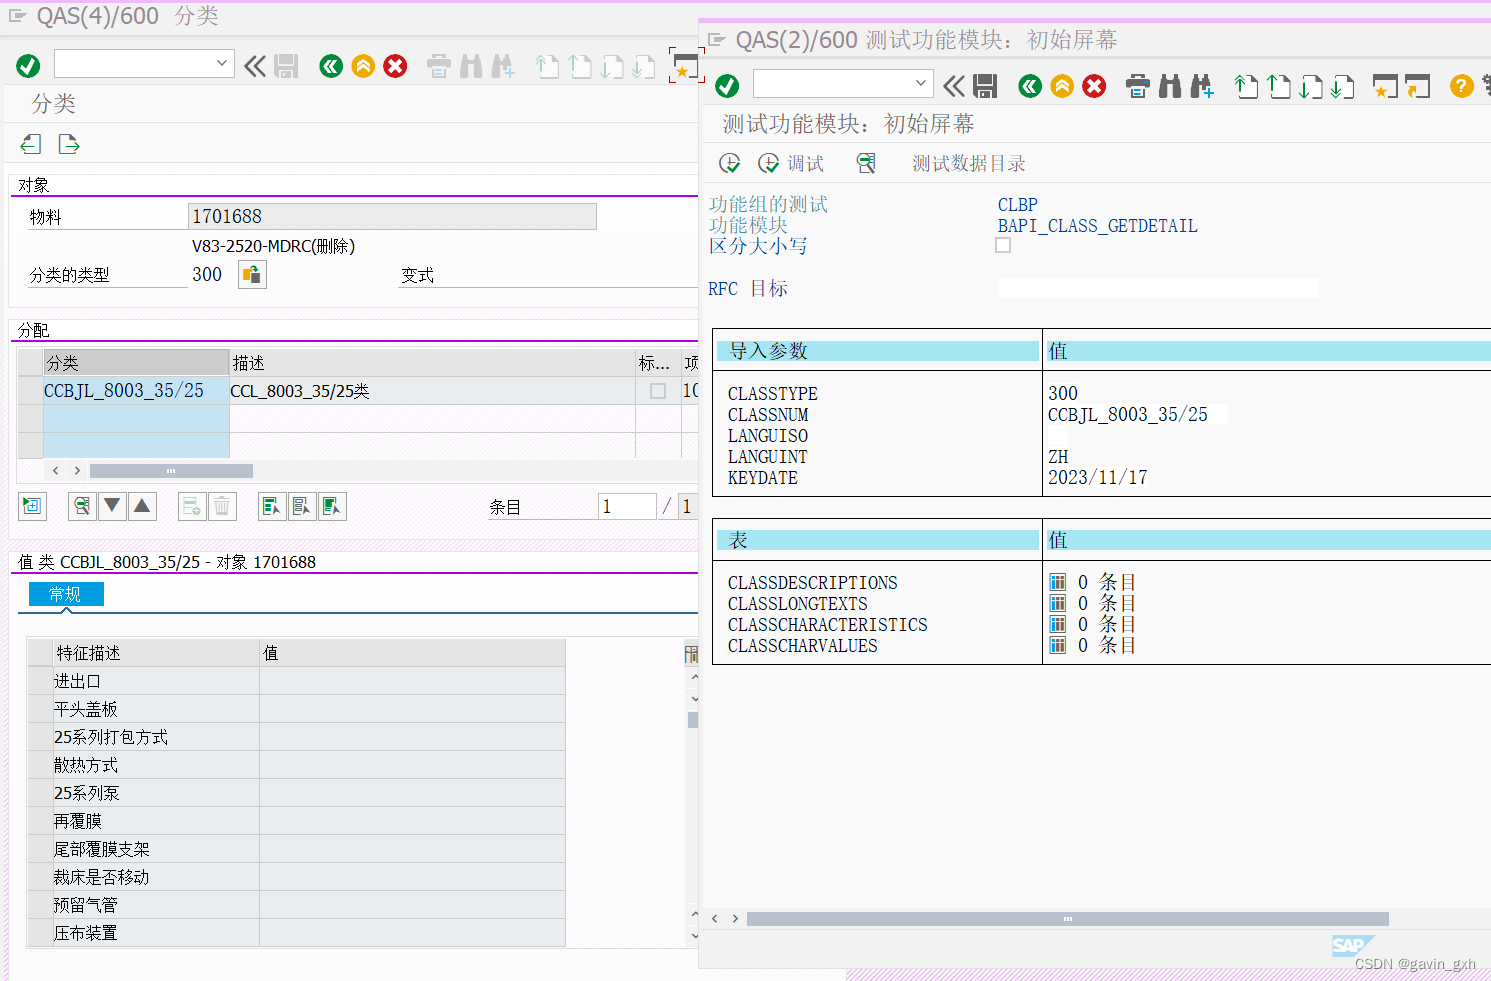
Task: Switch to the 常规 tab
Action: coord(65,593)
